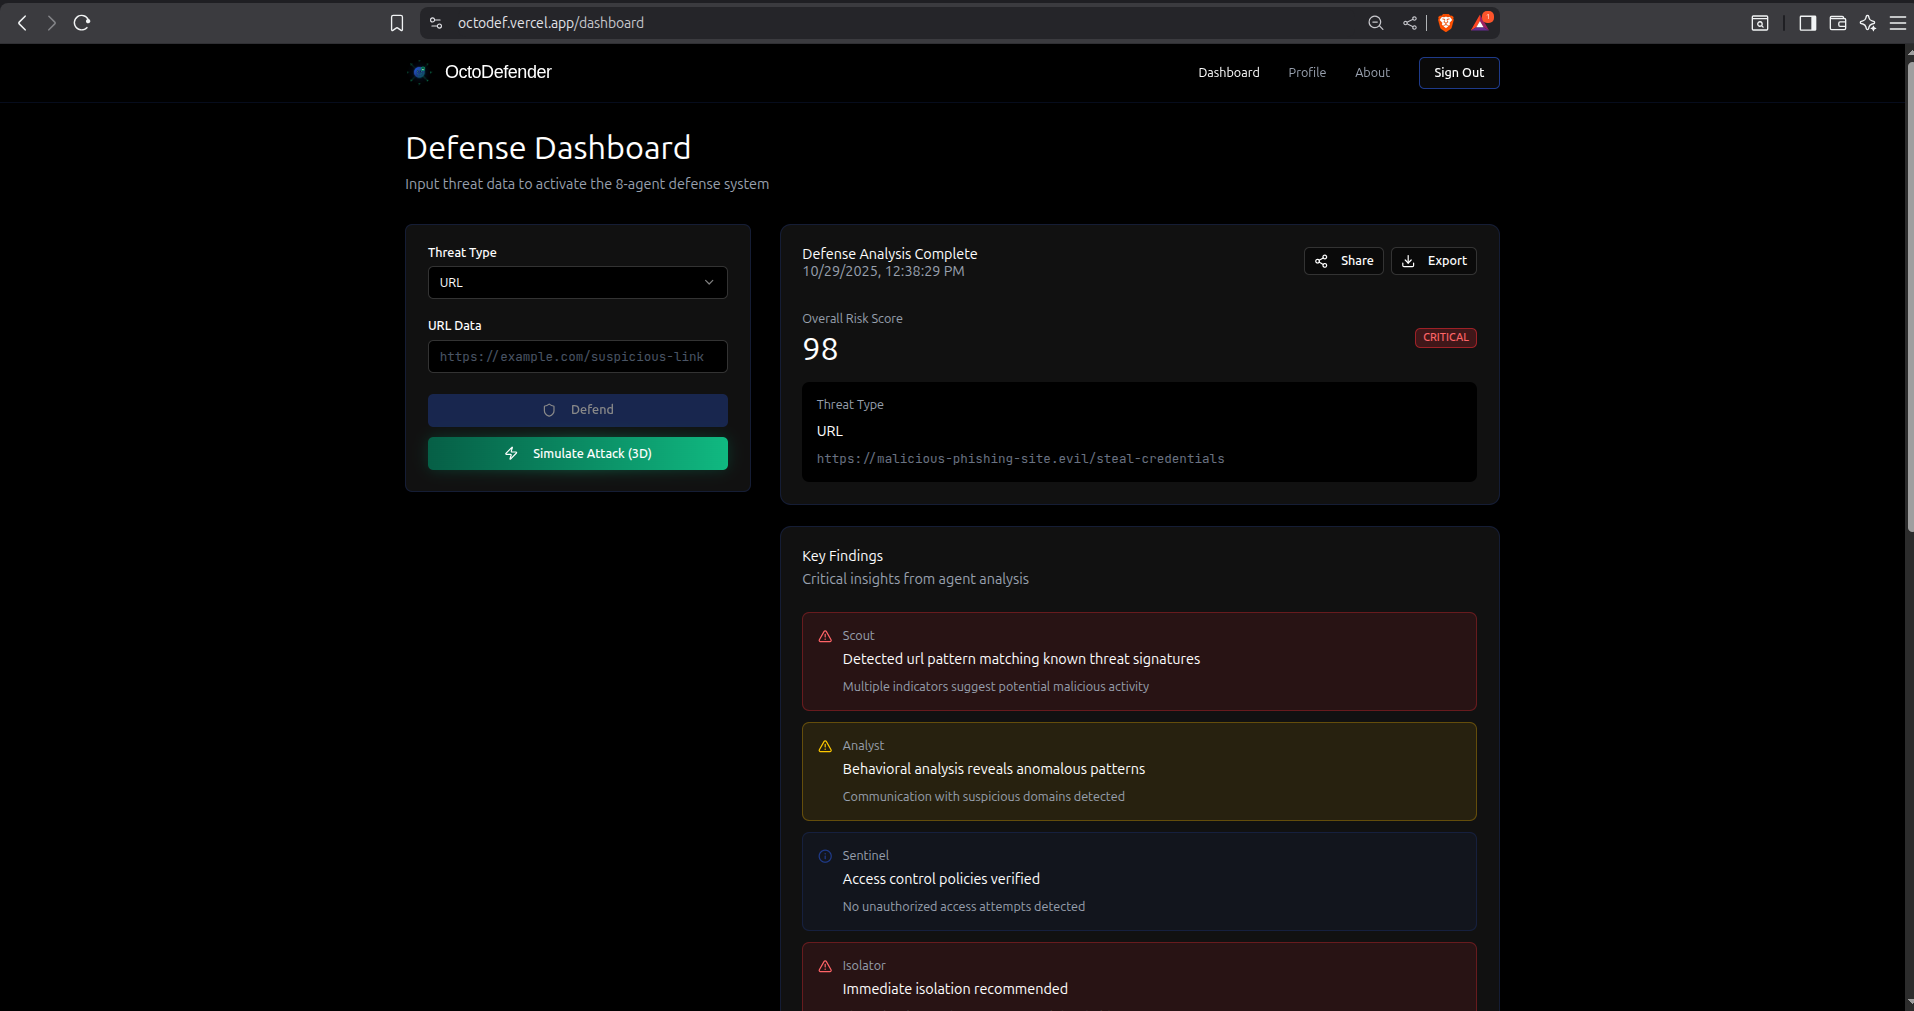Image resolution: width=1914 pixels, height=1011 pixels.
Task: Reload the page using refresh icon
Action: (x=82, y=23)
